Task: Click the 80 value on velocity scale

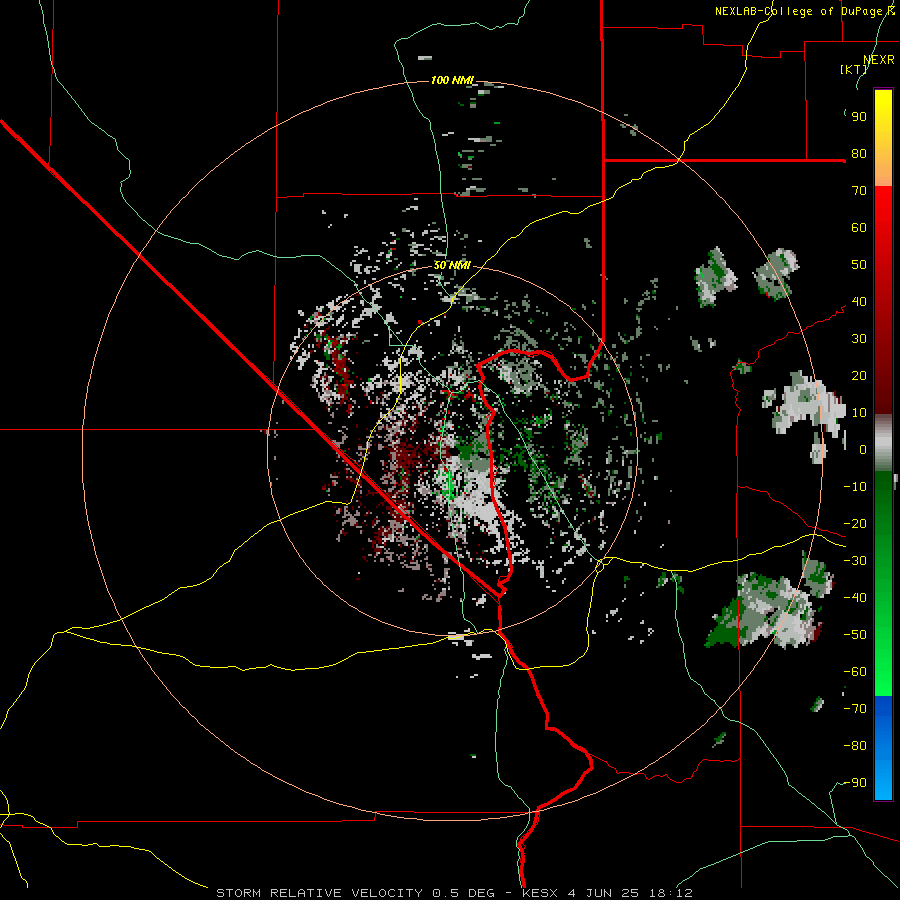Action: point(859,154)
